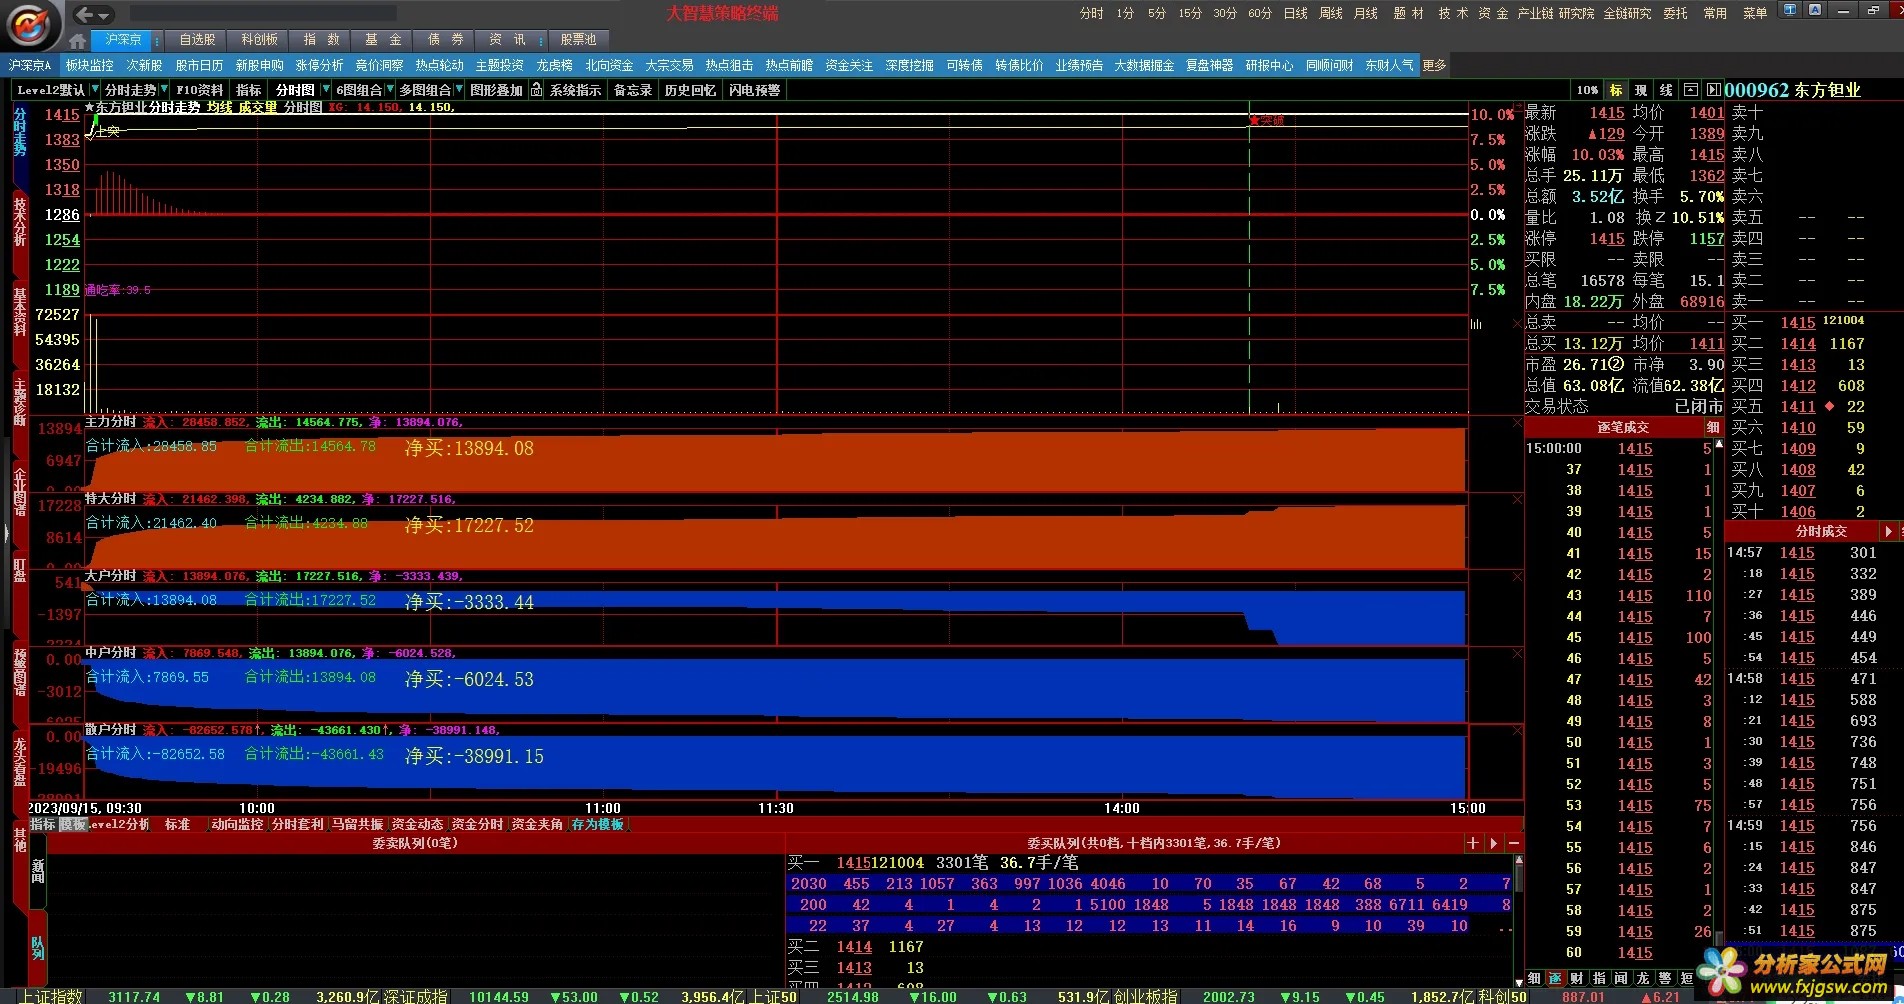The width and height of the screenshot is (1904, 1004).
Task: Open the 菜单 menu
Action: [1755, 13]
